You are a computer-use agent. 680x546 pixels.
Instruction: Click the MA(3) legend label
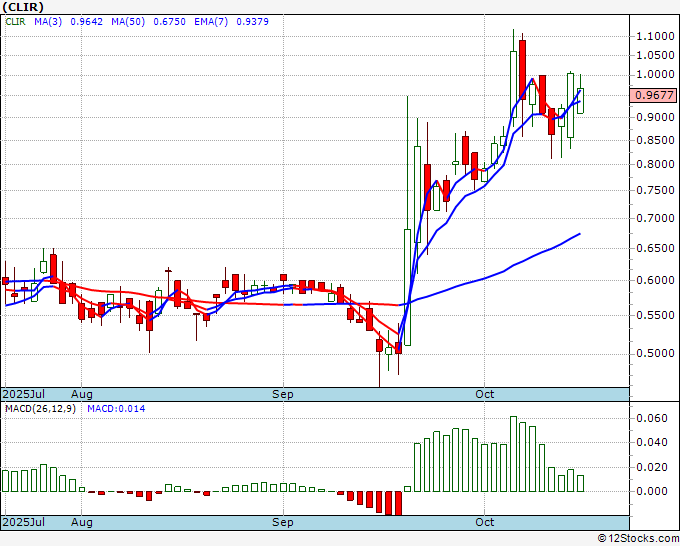[48, 22]
